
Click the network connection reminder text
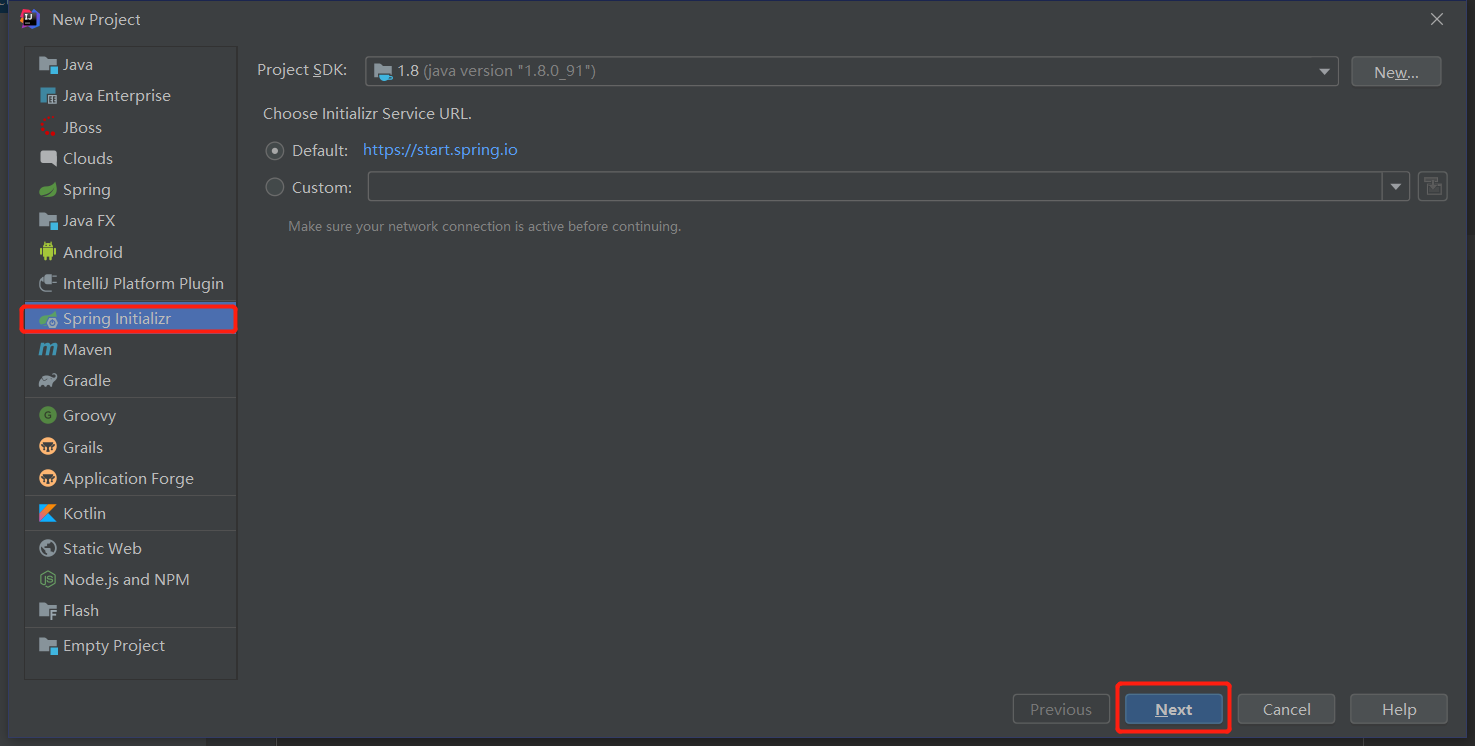485,227
